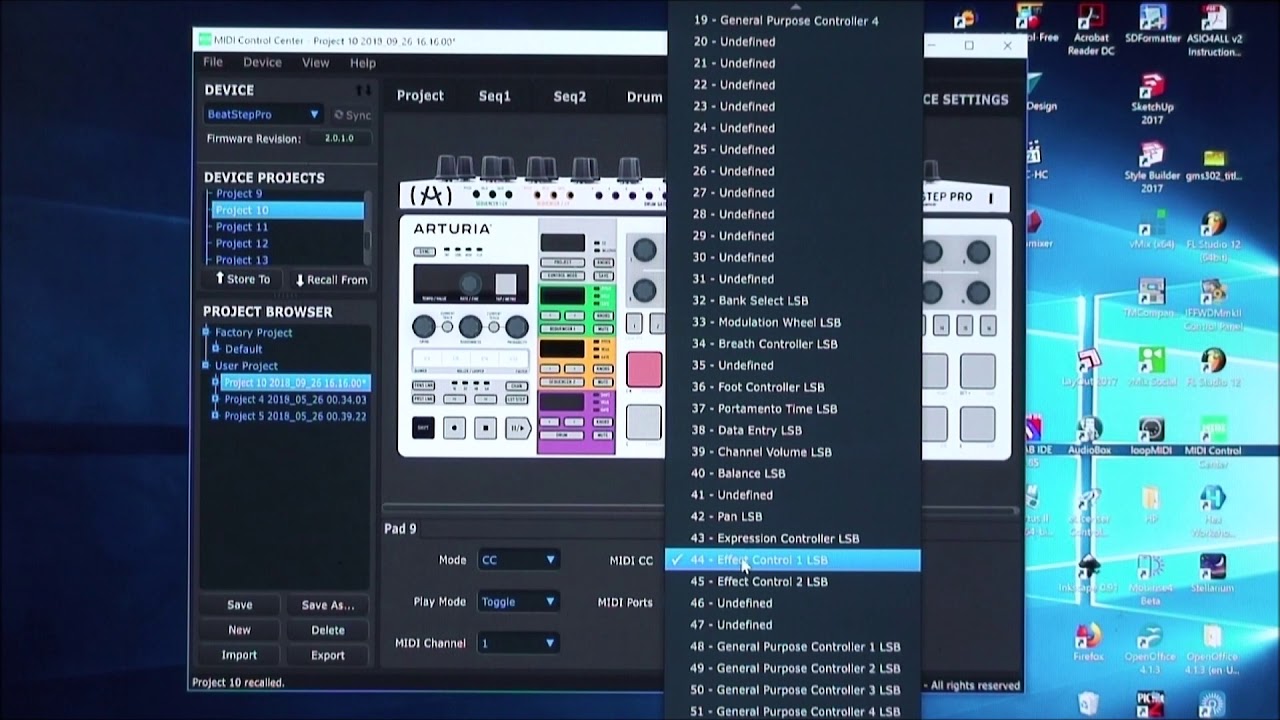Click the Save As... button
The image size is (1280, 720).
pos(328,605)
